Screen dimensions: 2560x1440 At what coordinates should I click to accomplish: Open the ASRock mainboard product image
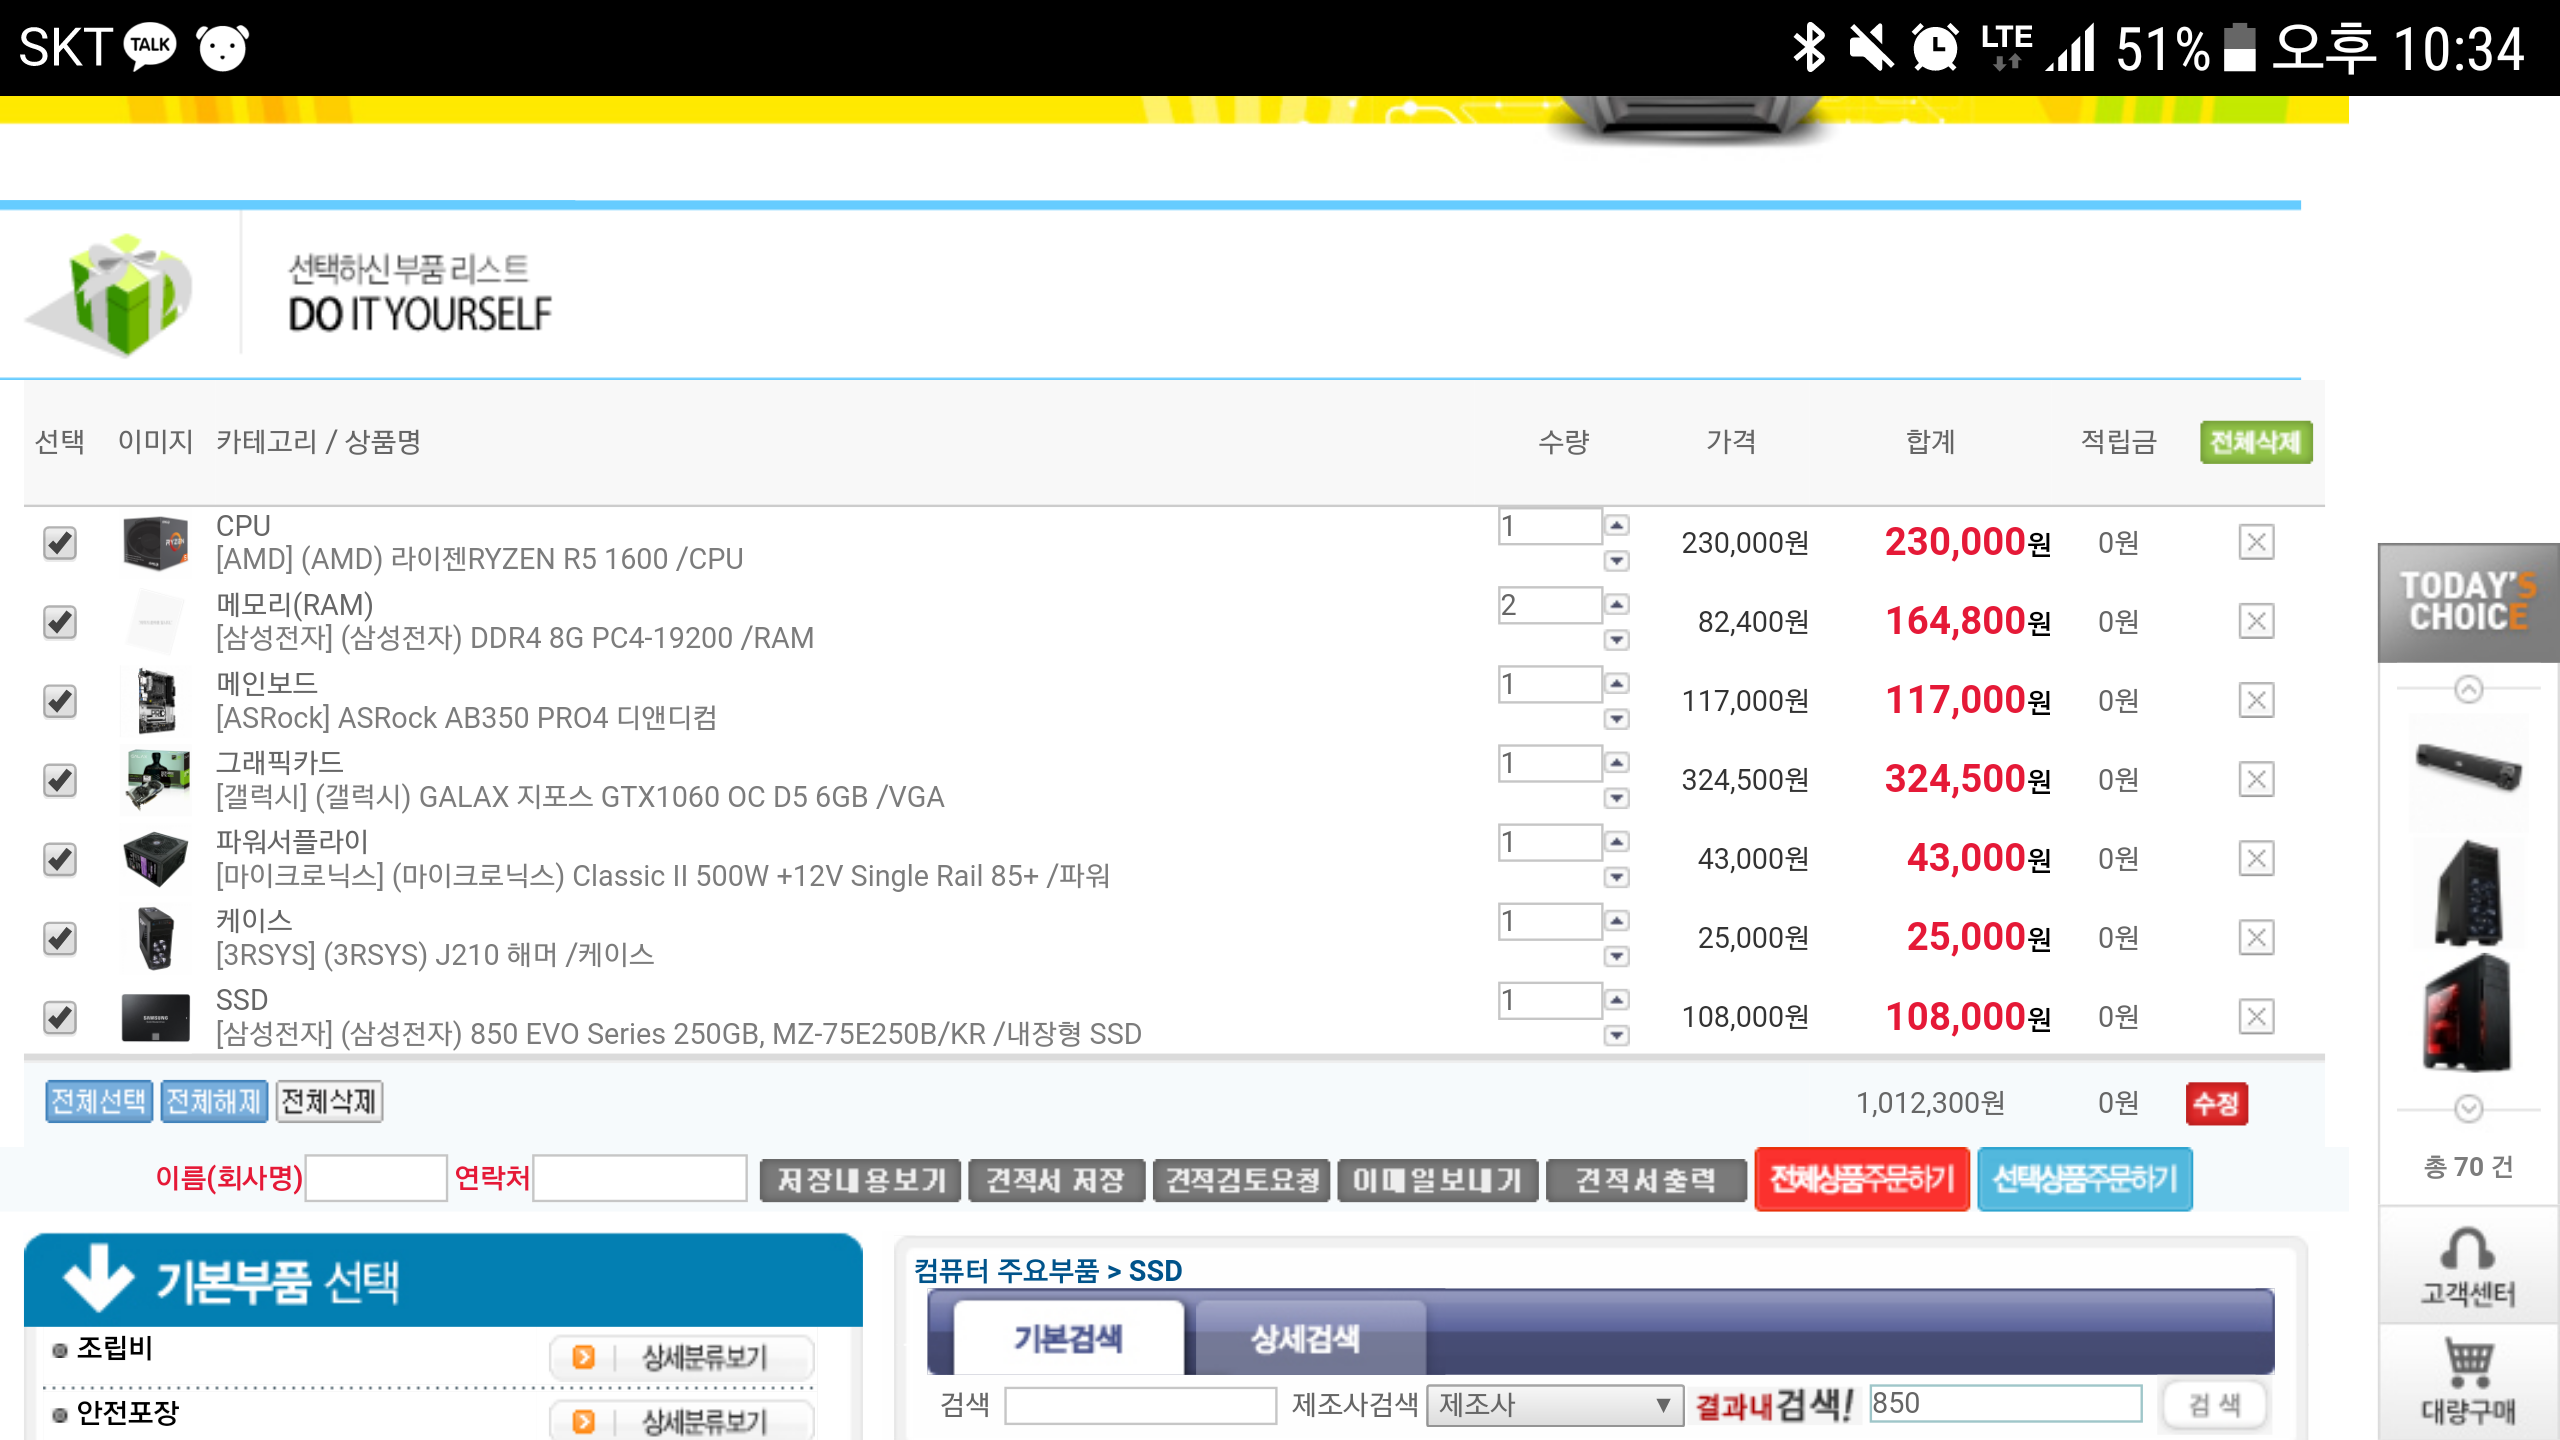155,701
